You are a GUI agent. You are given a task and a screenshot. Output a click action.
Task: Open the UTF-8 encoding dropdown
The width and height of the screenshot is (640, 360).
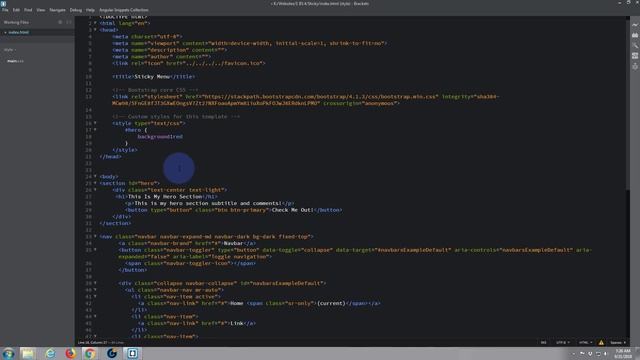(562, 342)
